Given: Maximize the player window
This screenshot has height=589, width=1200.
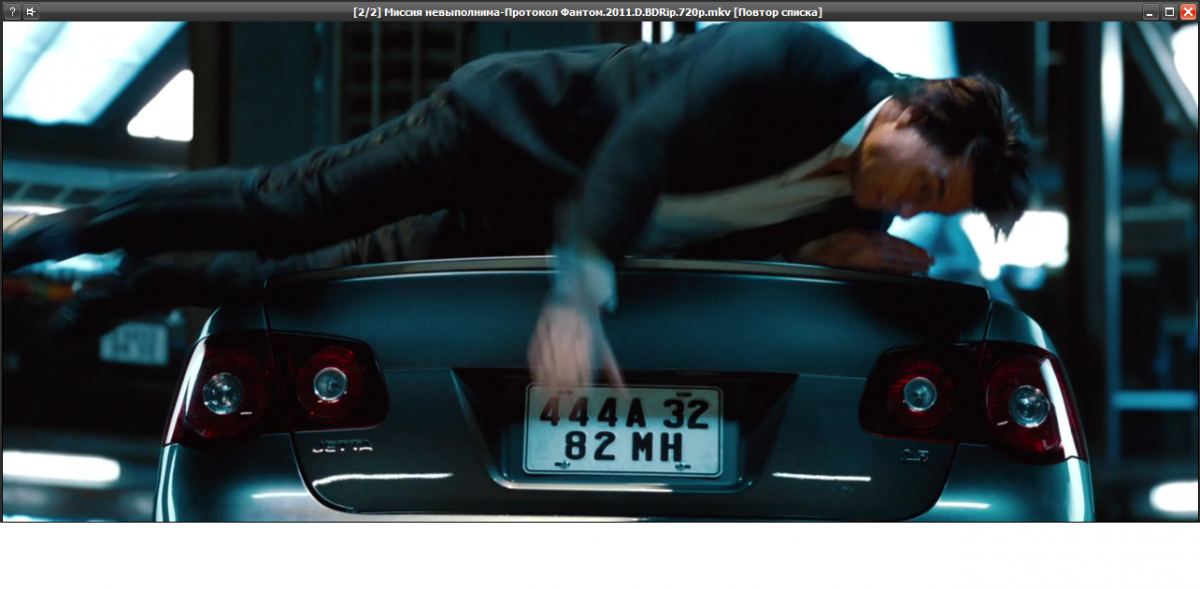Looking at the screenshot, I should click(x=1169, y=12).
